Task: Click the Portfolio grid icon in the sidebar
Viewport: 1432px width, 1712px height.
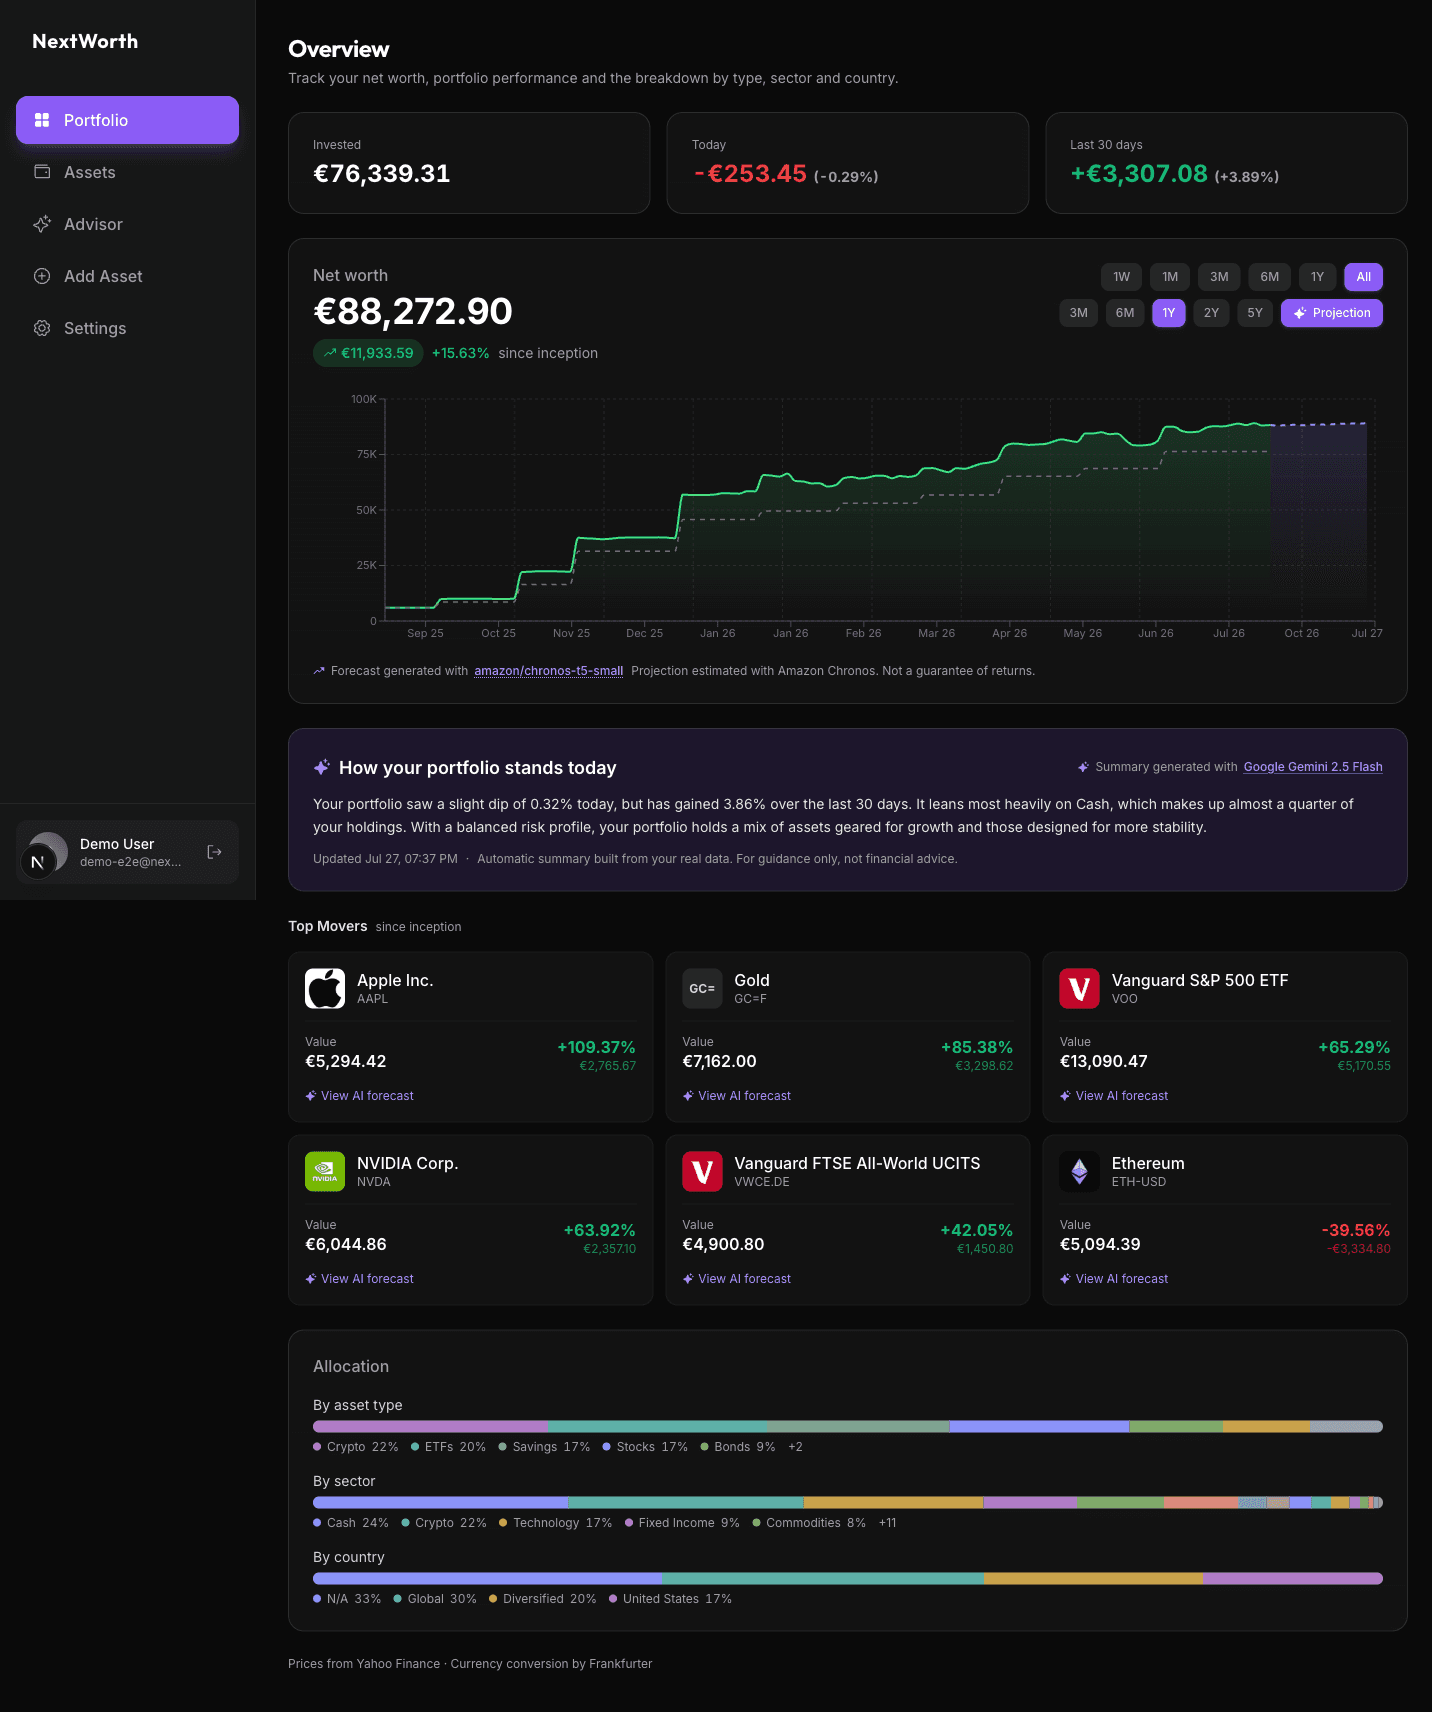Action: pyautogui.click(x=42, y=120)
